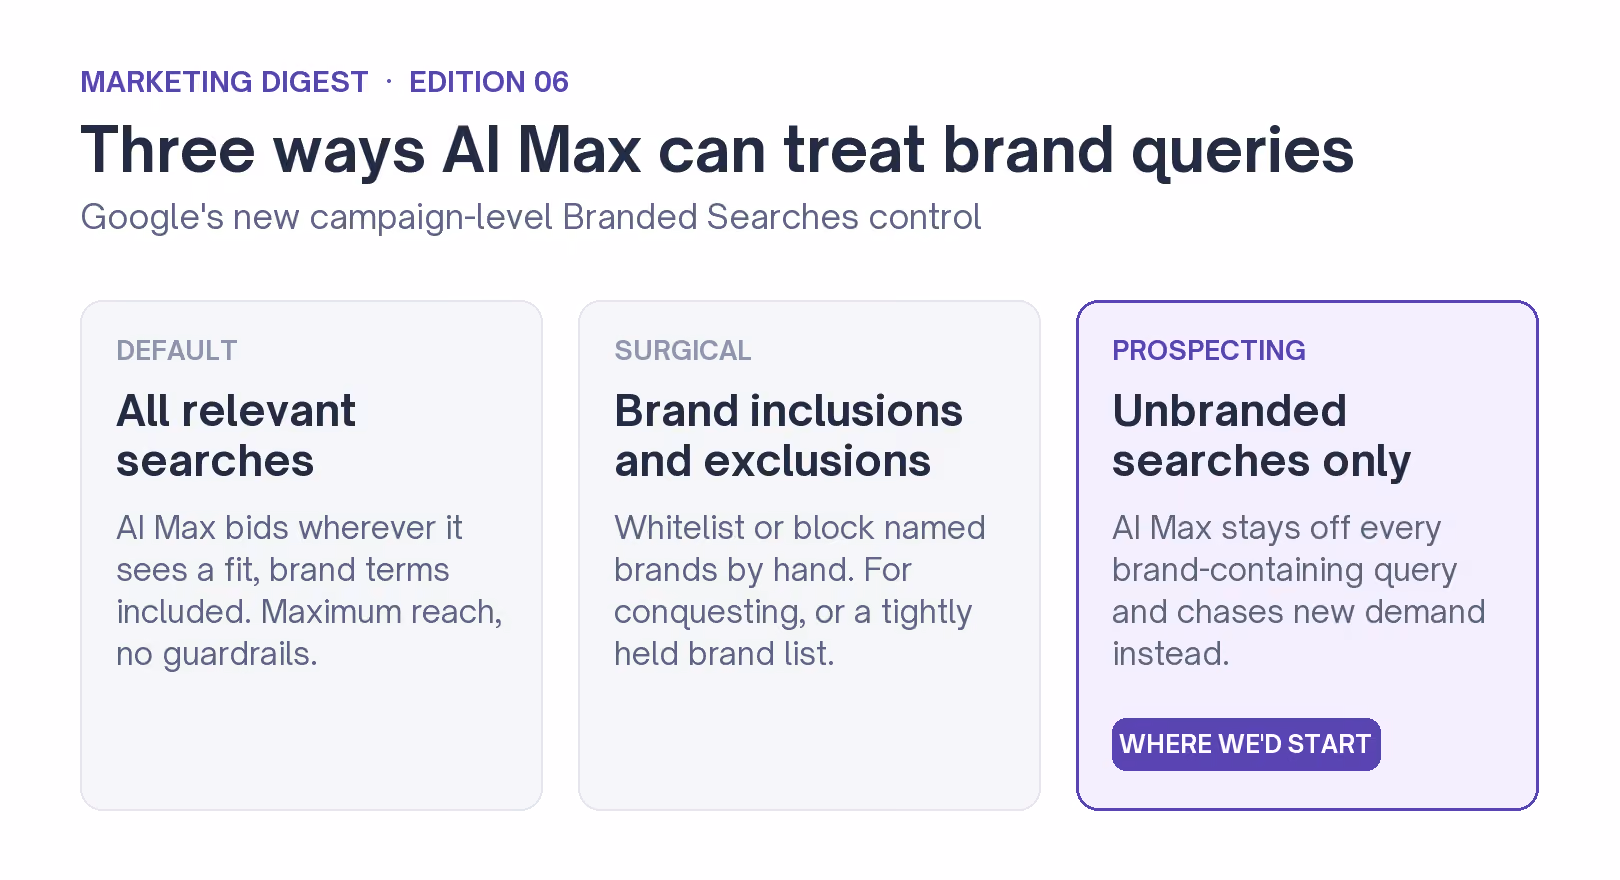This screenshot has width=1620, height=880.
Task: Click the EDITION 06 label
Action: [489, 82]
